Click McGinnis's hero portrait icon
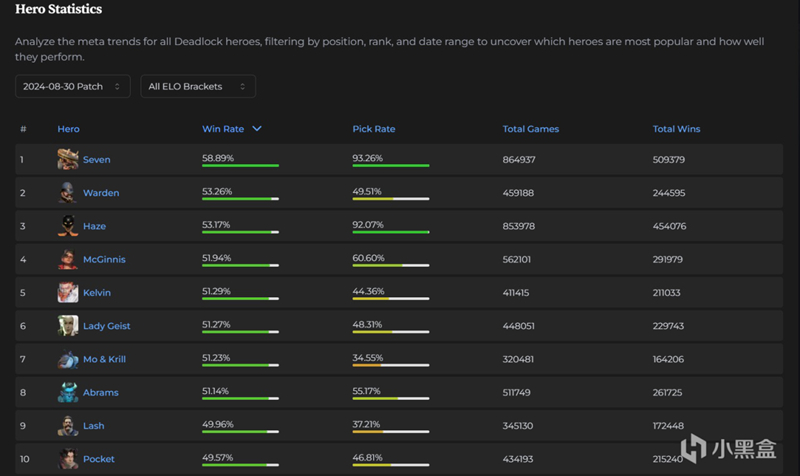 [68, 259]
